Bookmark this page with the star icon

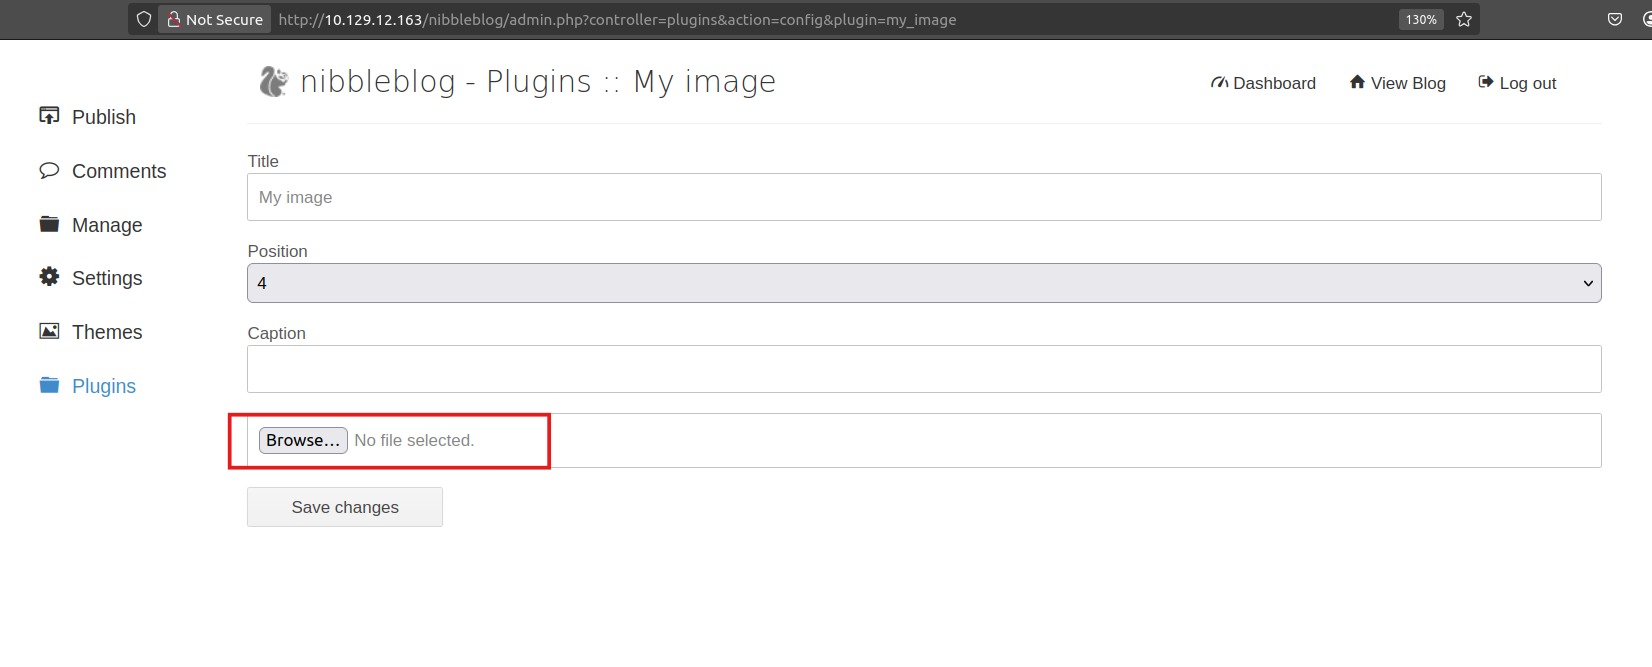[1464, 19]
